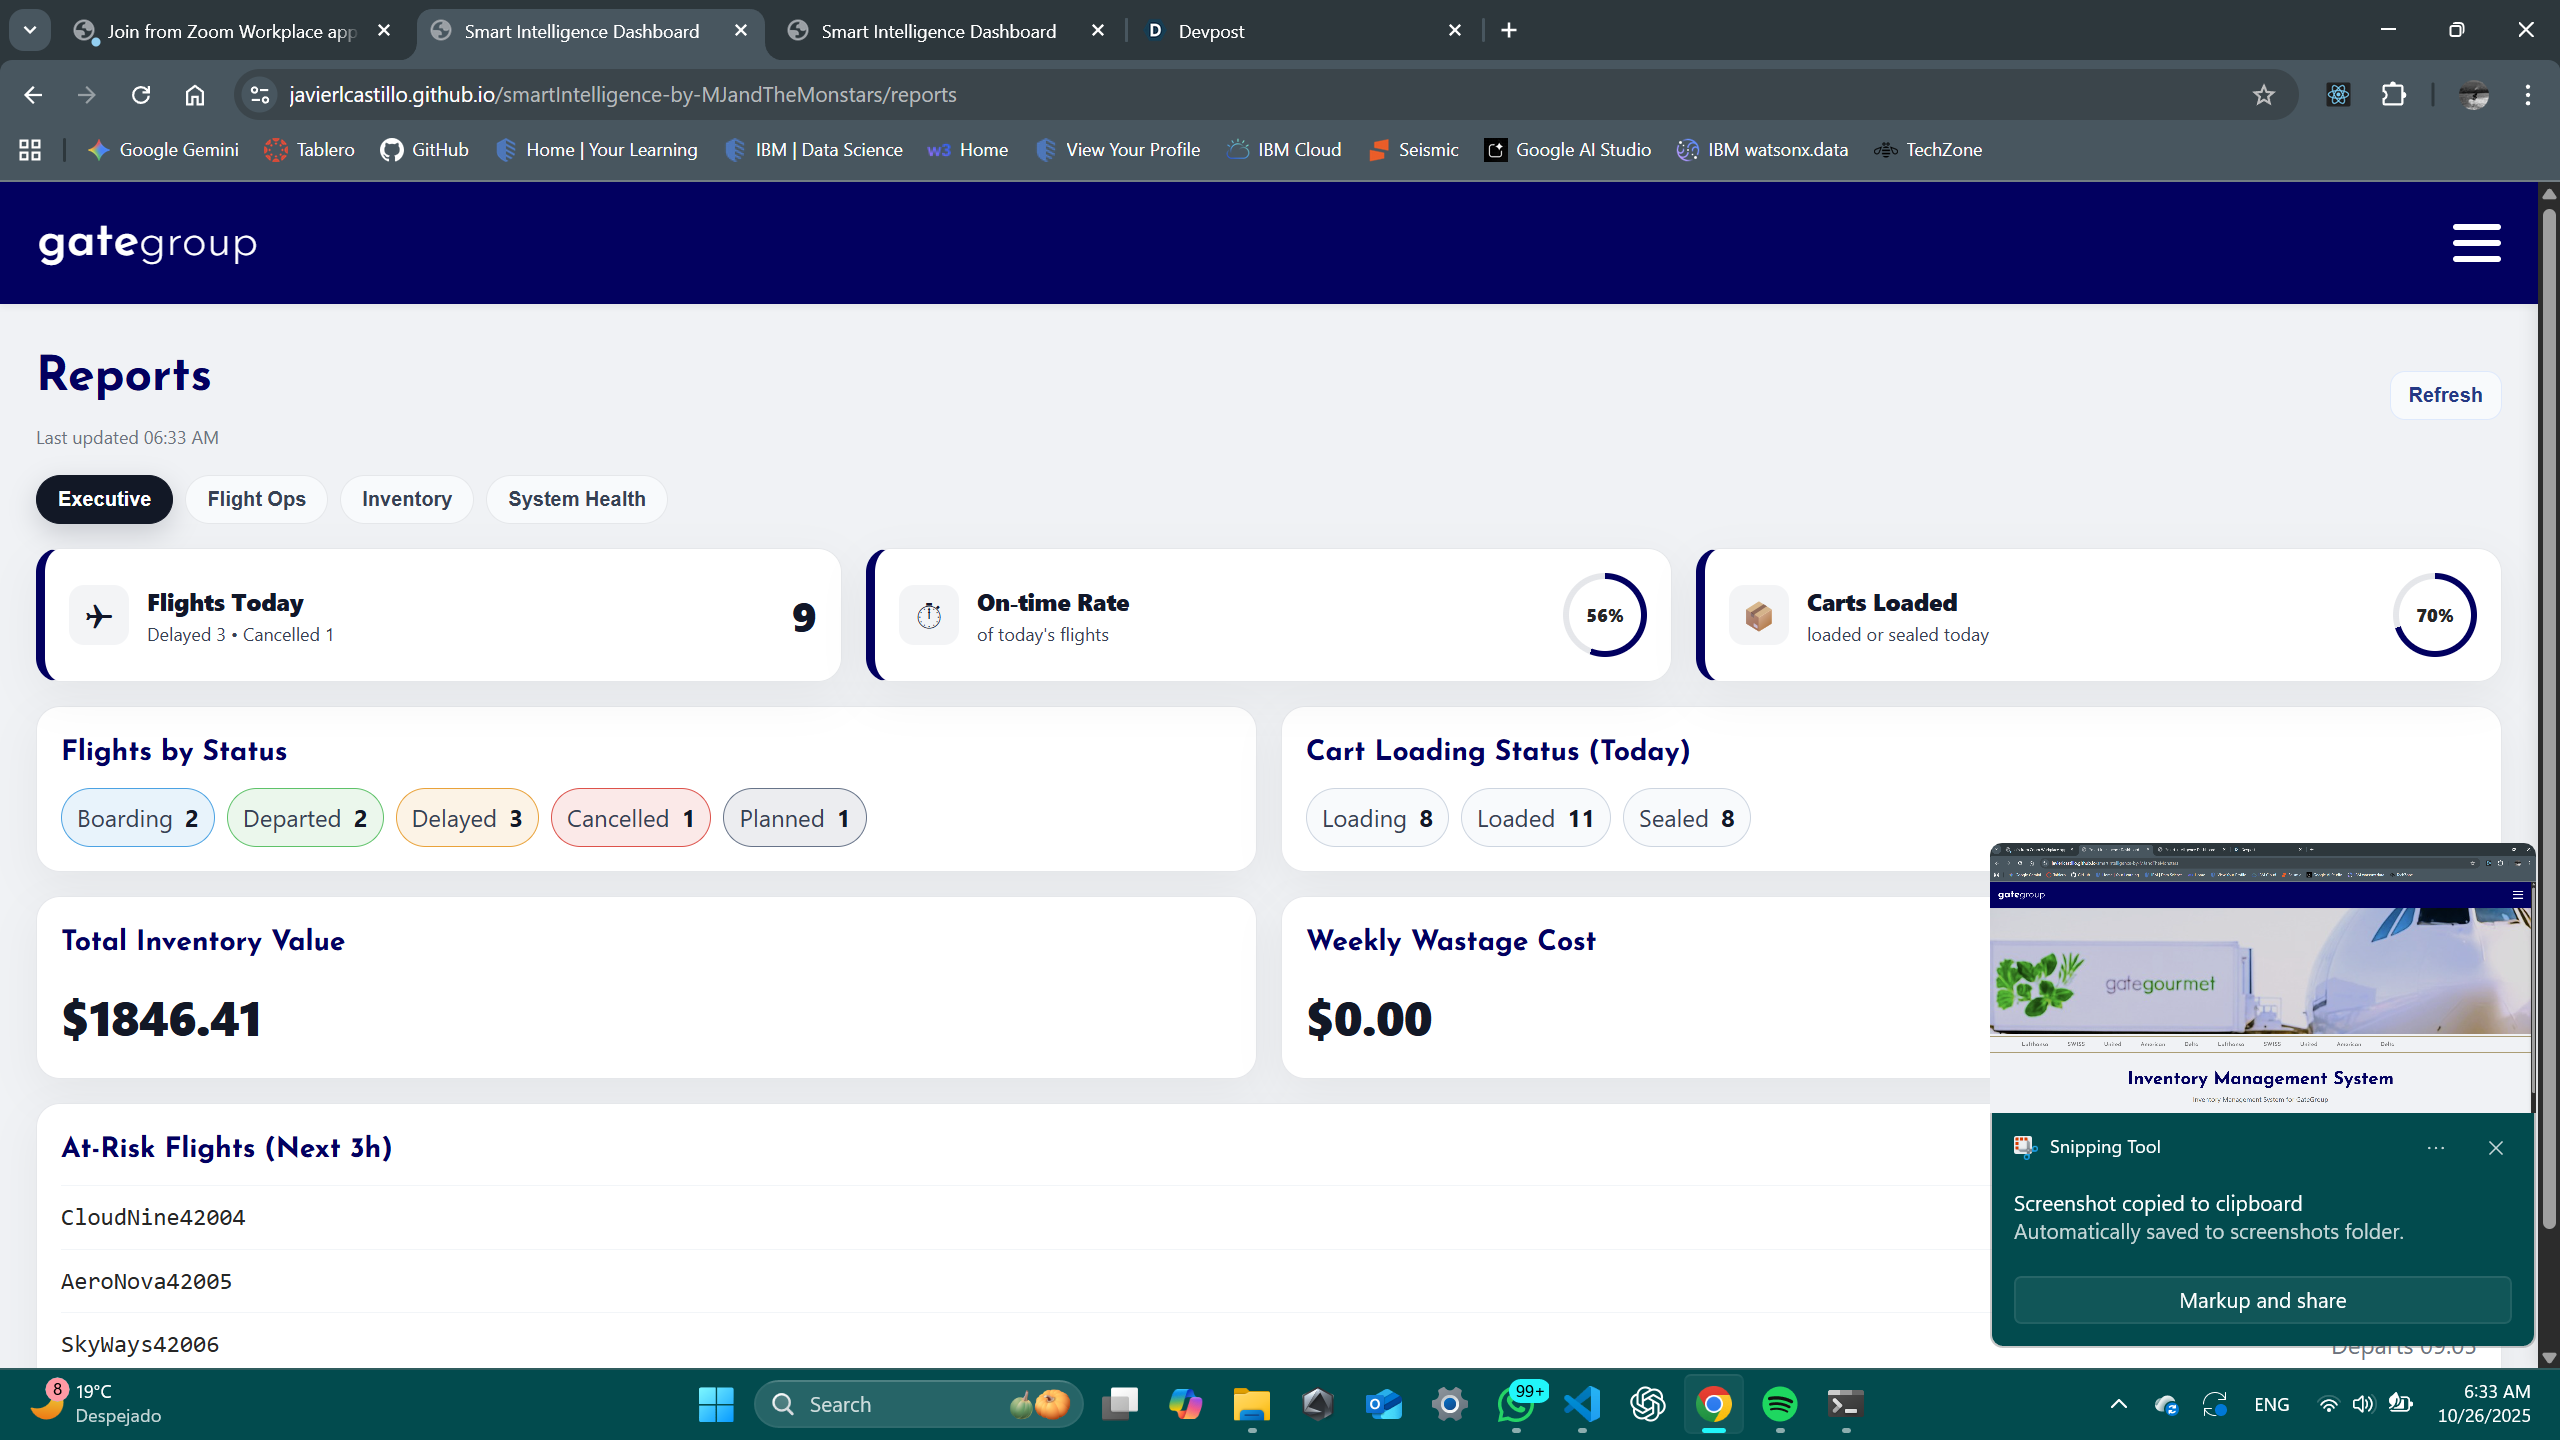Open the Chrome extensions puzzle icon
The image size is (2560, 1440).
pos(2394,95)
